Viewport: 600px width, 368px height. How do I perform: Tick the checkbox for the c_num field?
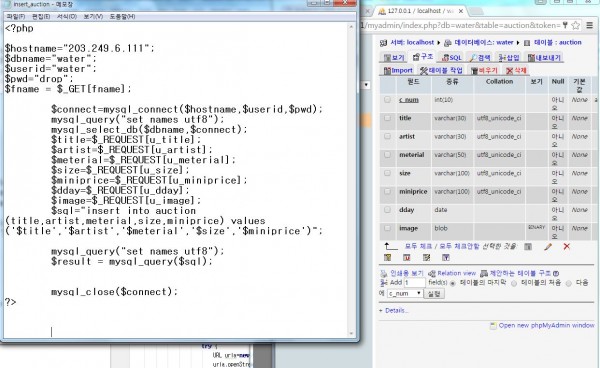click(387, 99)
